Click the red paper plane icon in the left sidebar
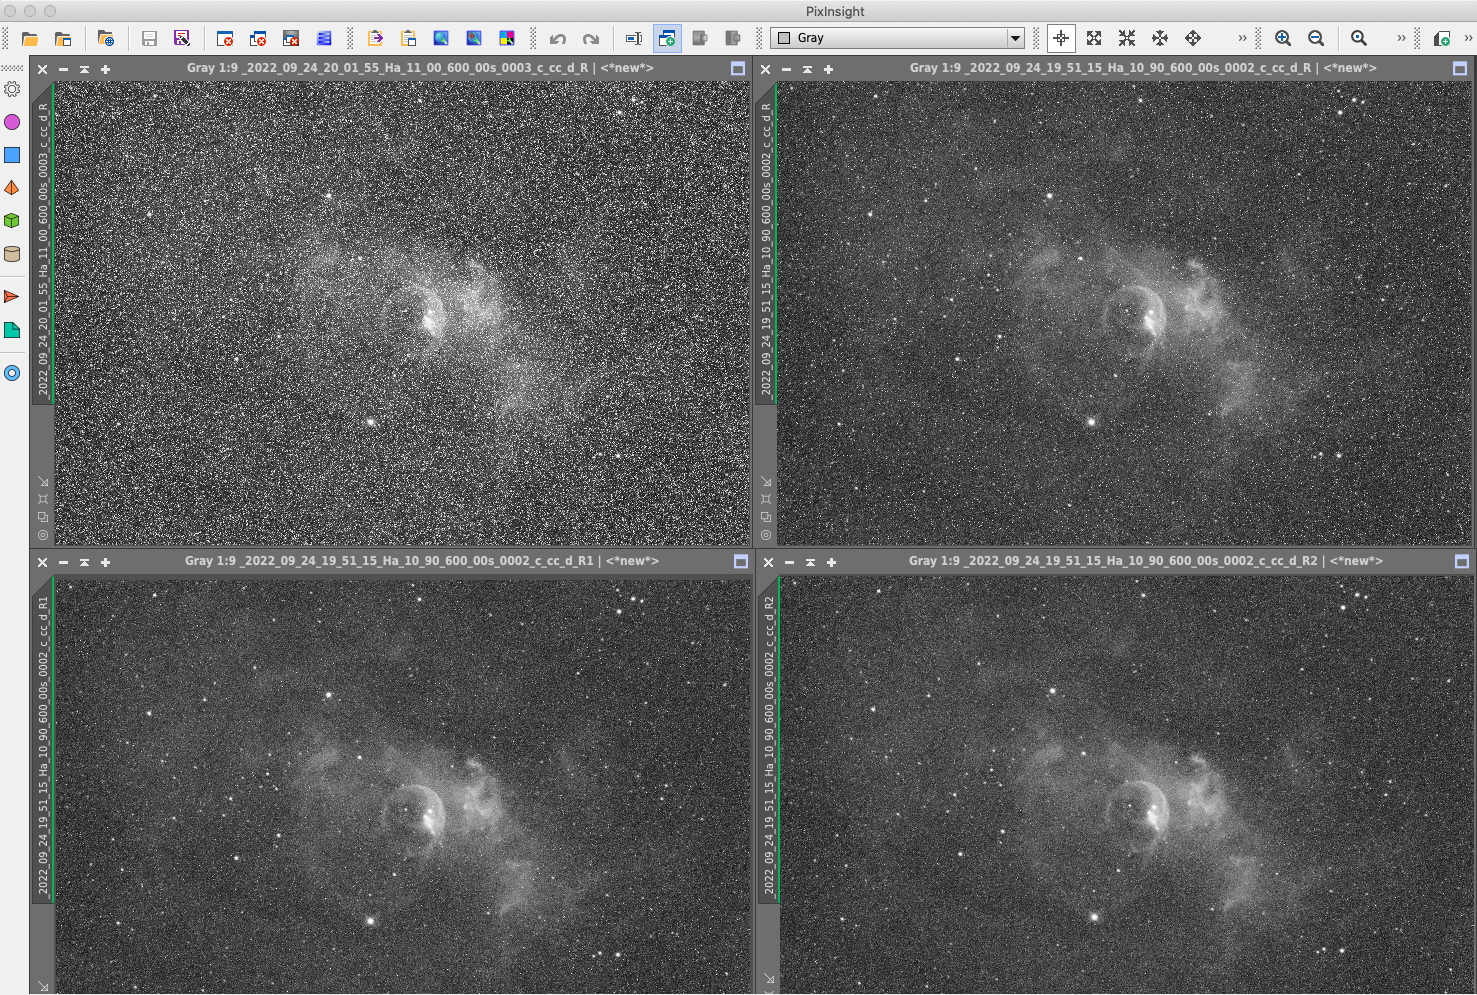 tap(12, 297)
